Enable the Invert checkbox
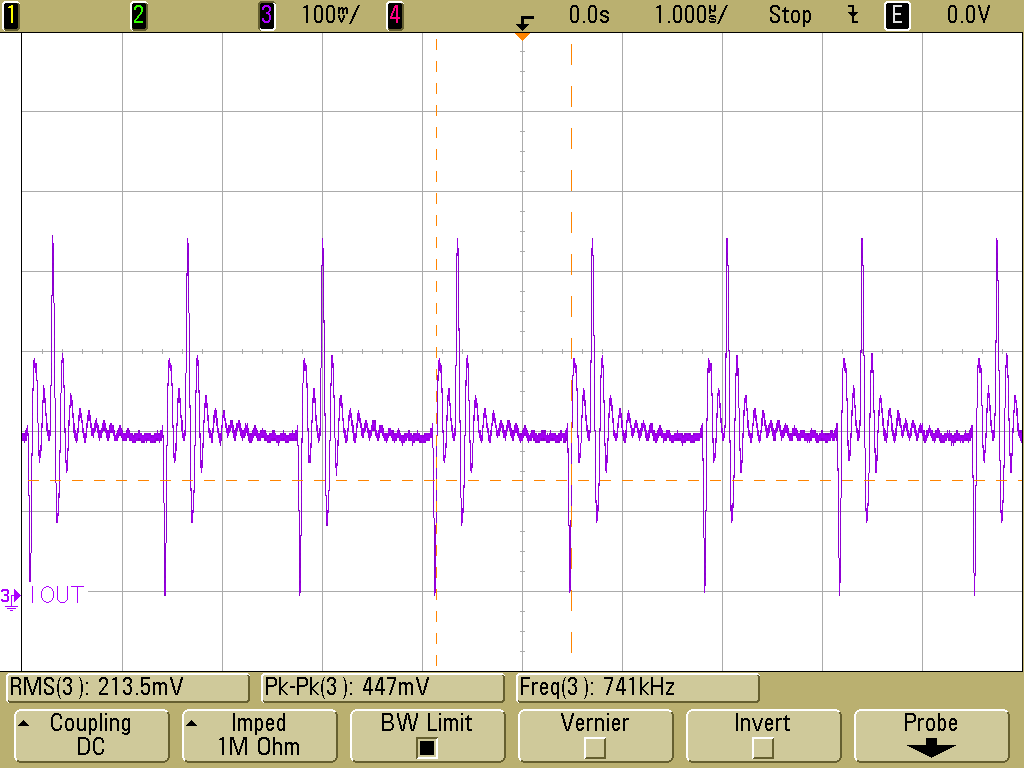Viewport: 1024px width, 768px height. tap(762, 747)
